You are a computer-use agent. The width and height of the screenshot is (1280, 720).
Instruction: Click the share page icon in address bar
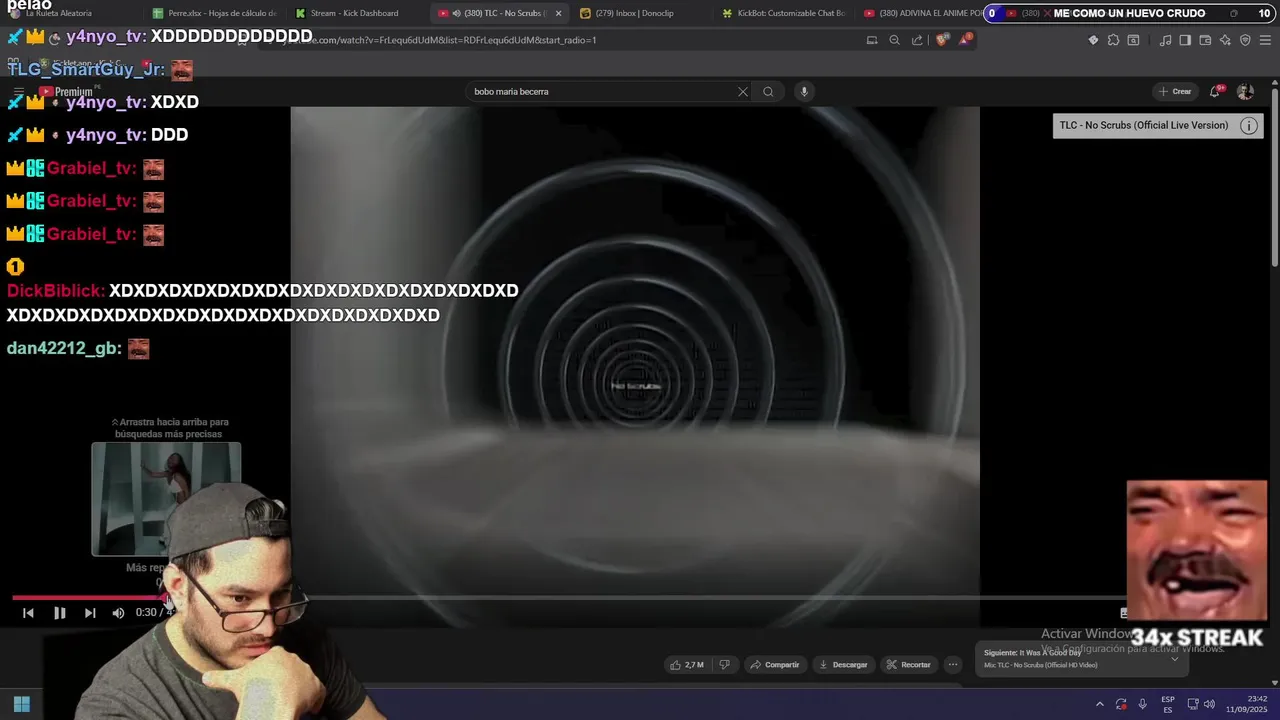click(917, 40)
